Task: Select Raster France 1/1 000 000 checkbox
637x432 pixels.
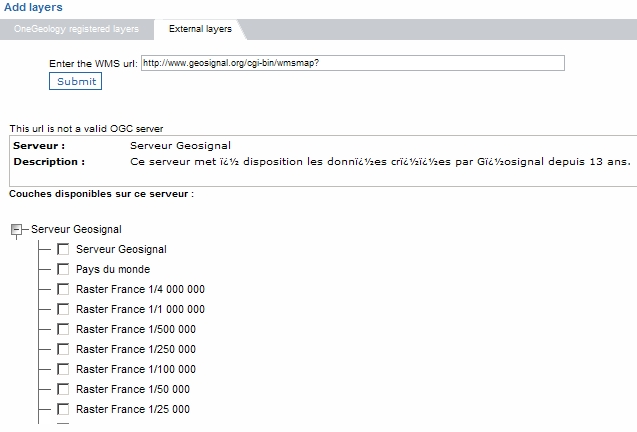Action: (x=63, y=309)
